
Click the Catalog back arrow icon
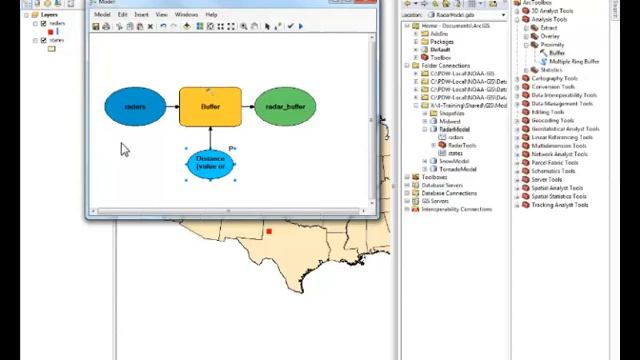407,4
